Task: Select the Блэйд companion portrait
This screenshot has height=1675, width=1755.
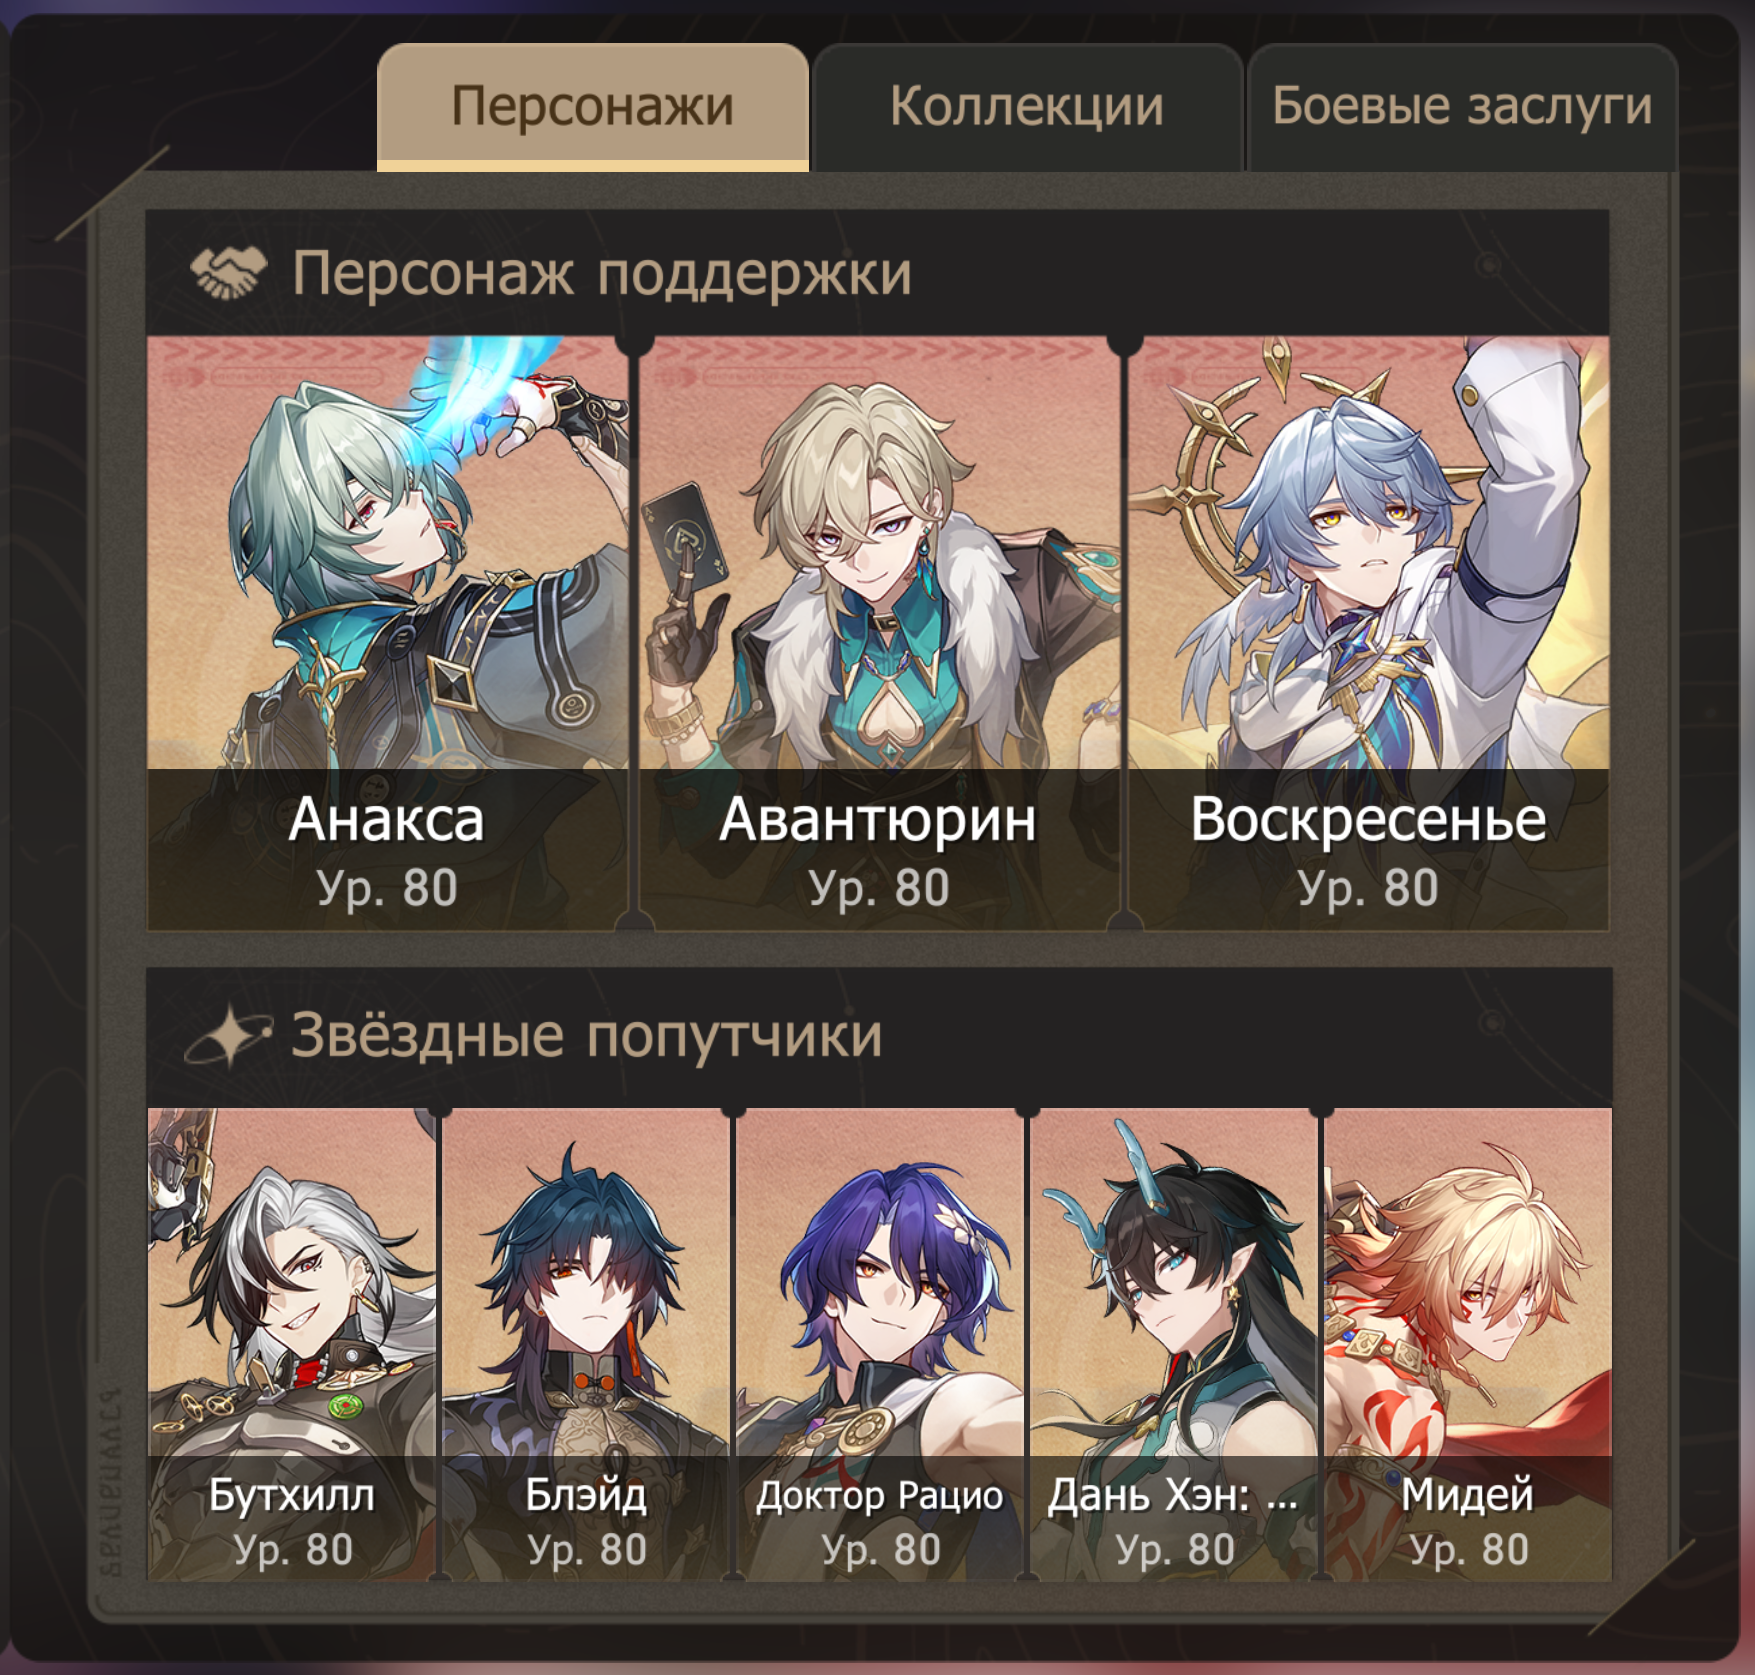Action: tap(586, 1343)
